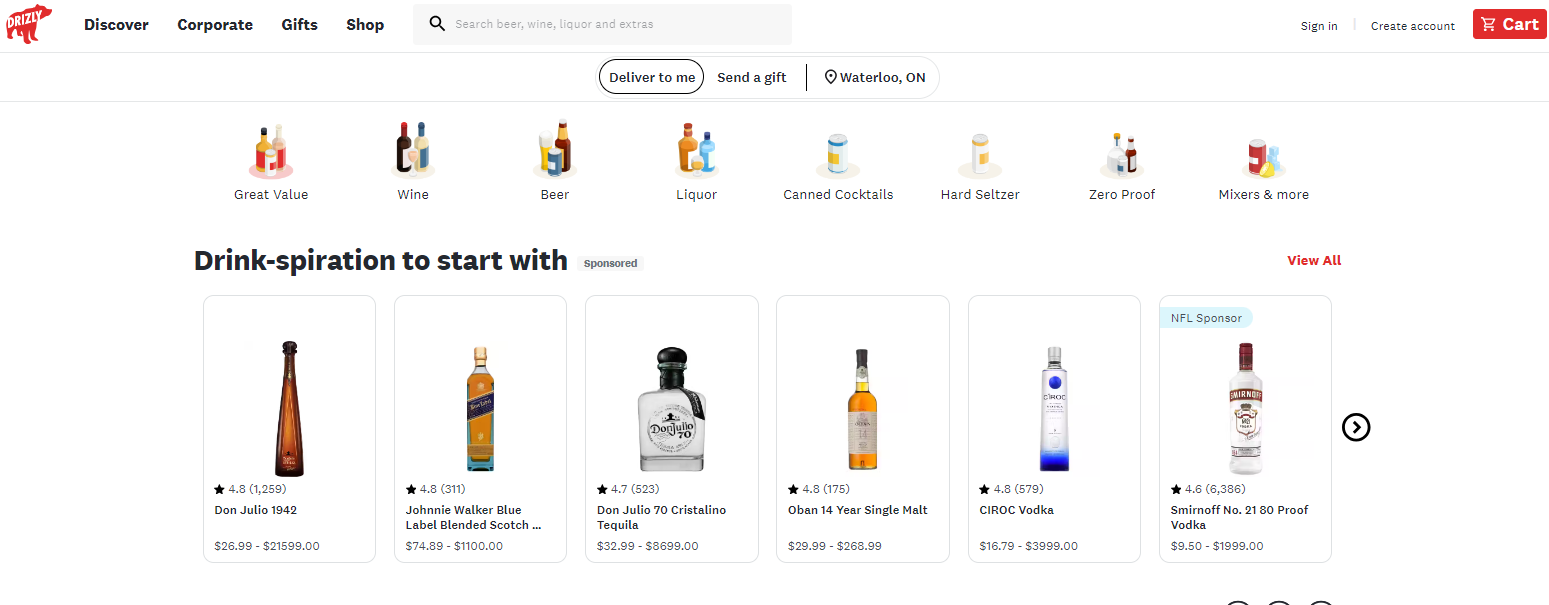The height and width of the screenshot is (605, 1549).
Task: Click the 4.8 (175) star rating
Action: click(x=819, y=490)
